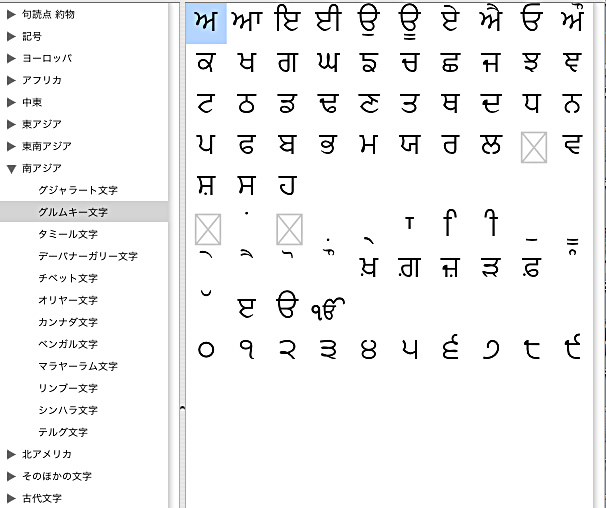
Task: Expand the 北アメリカ disclosure triangle
Action: [12, 455]
